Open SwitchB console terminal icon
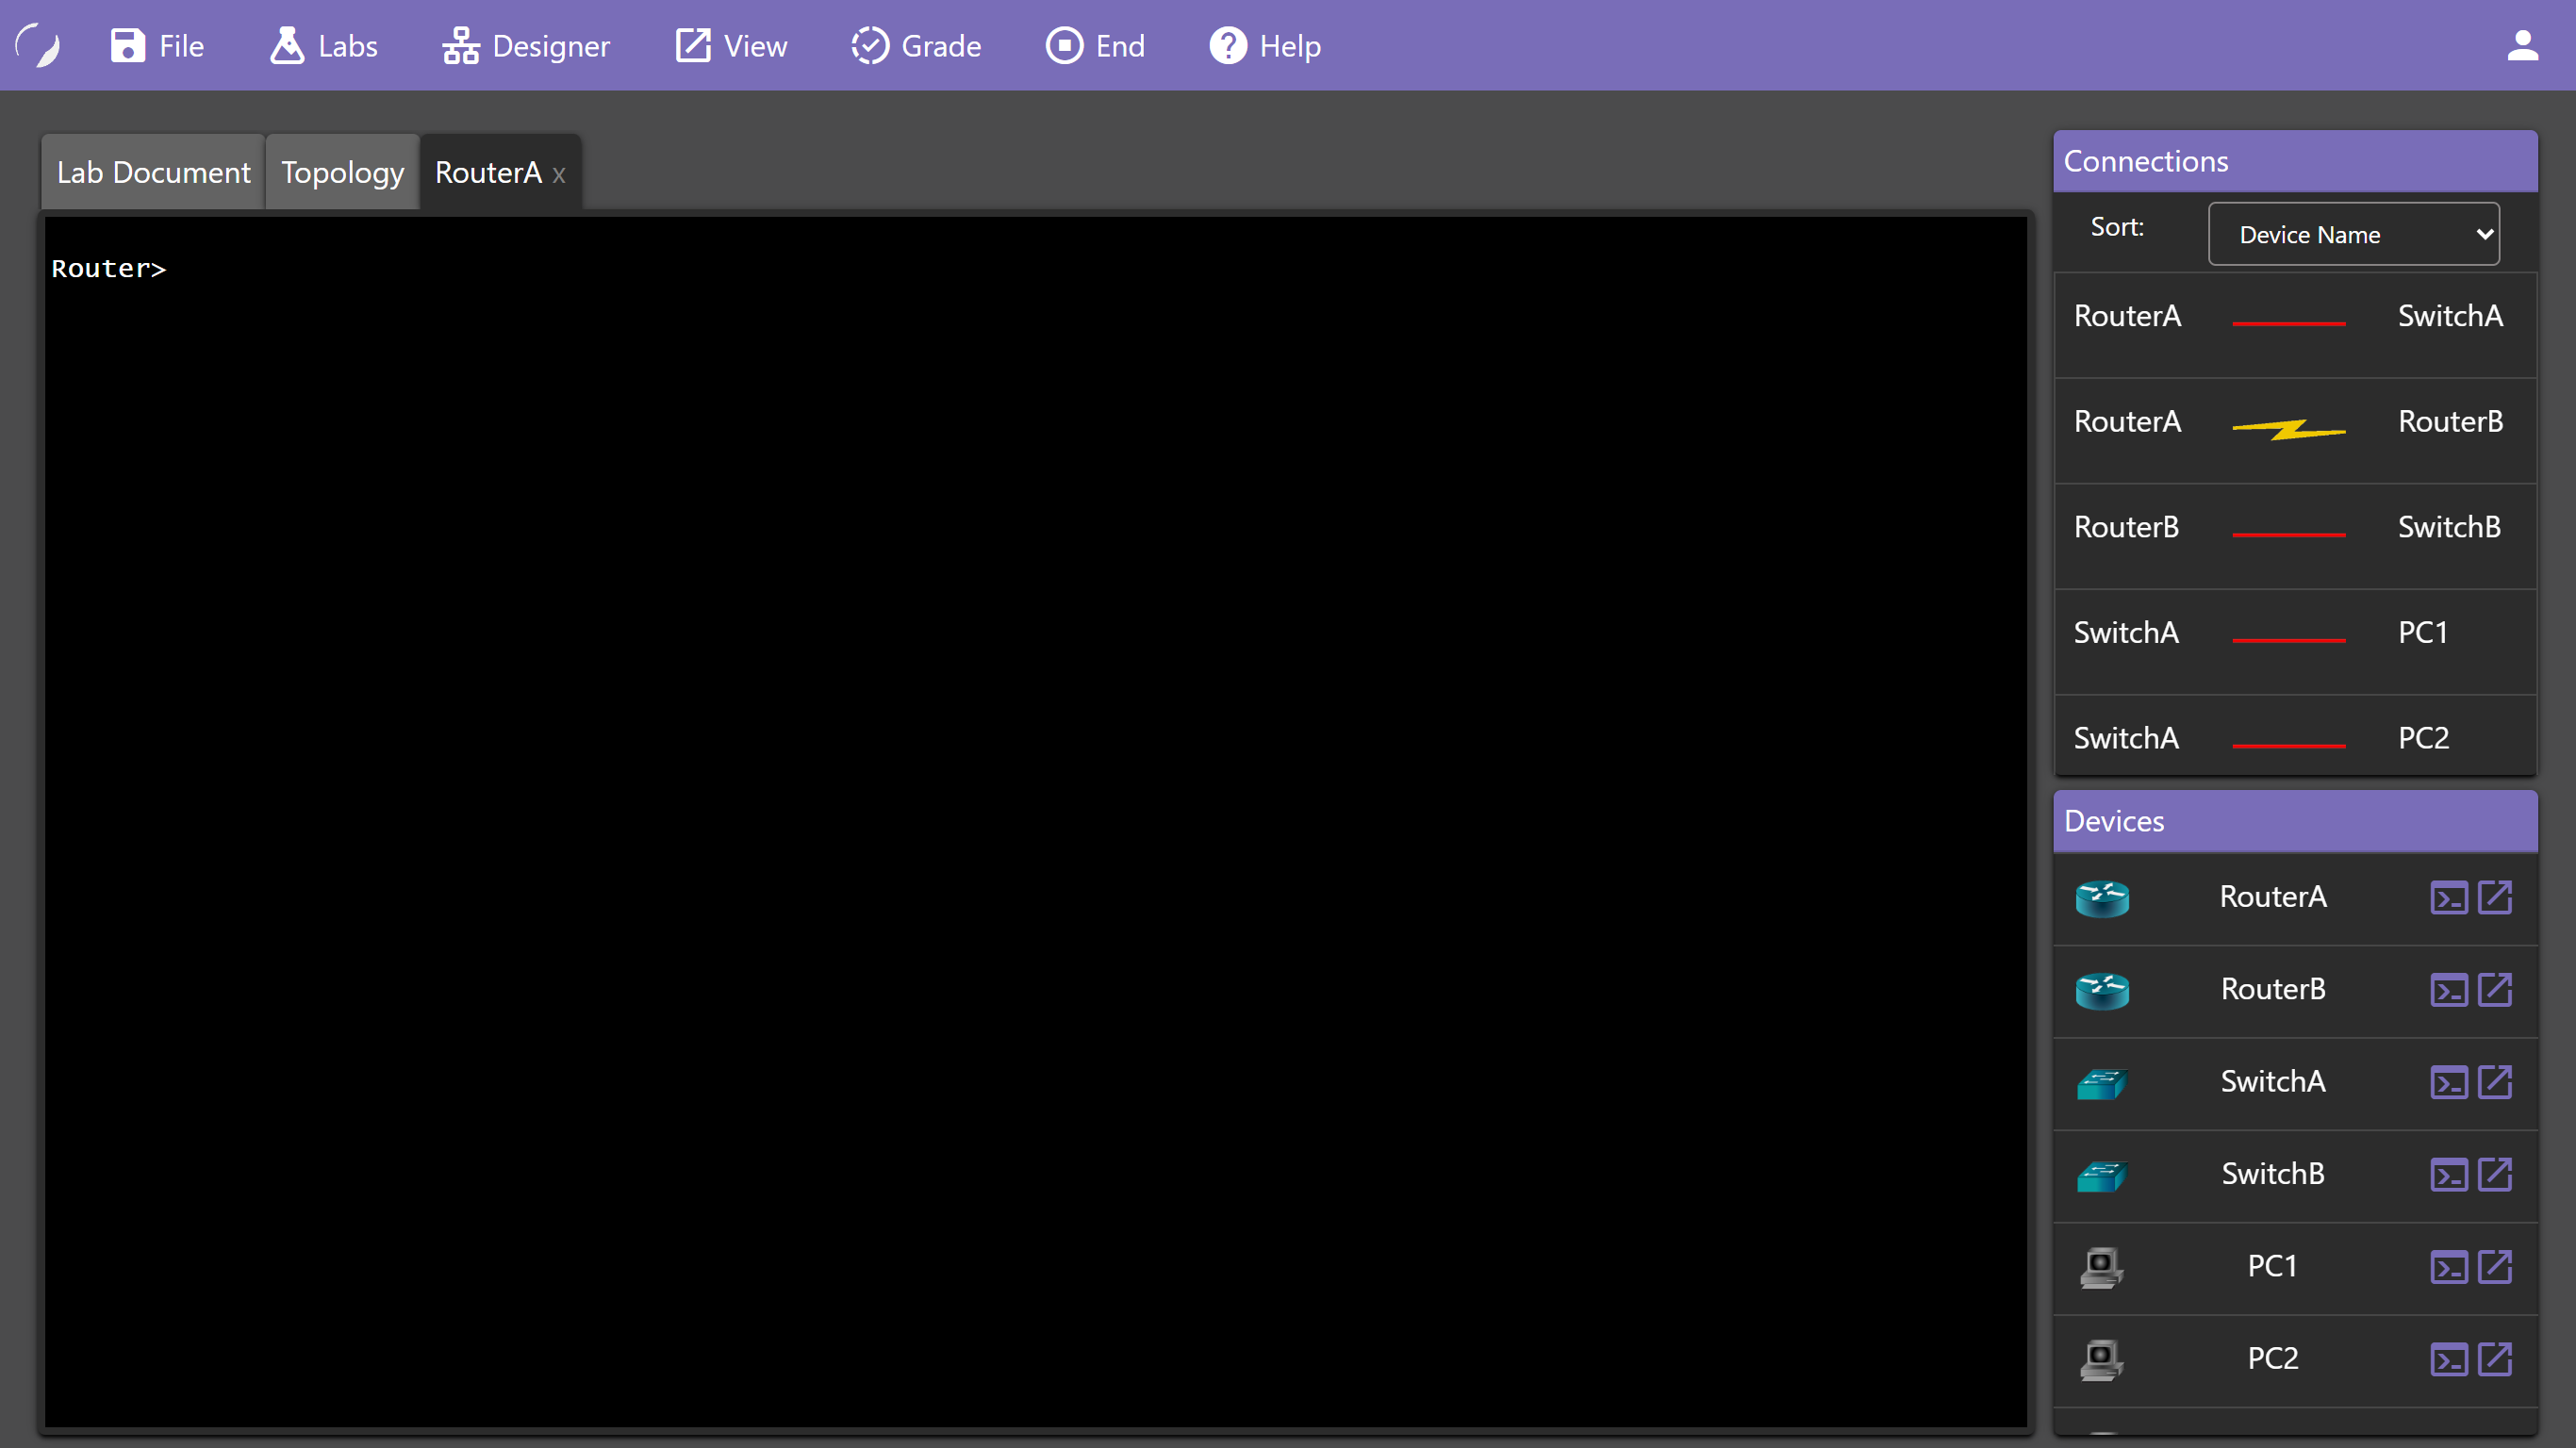 pyautogui.click(x=2448, y=1175)
